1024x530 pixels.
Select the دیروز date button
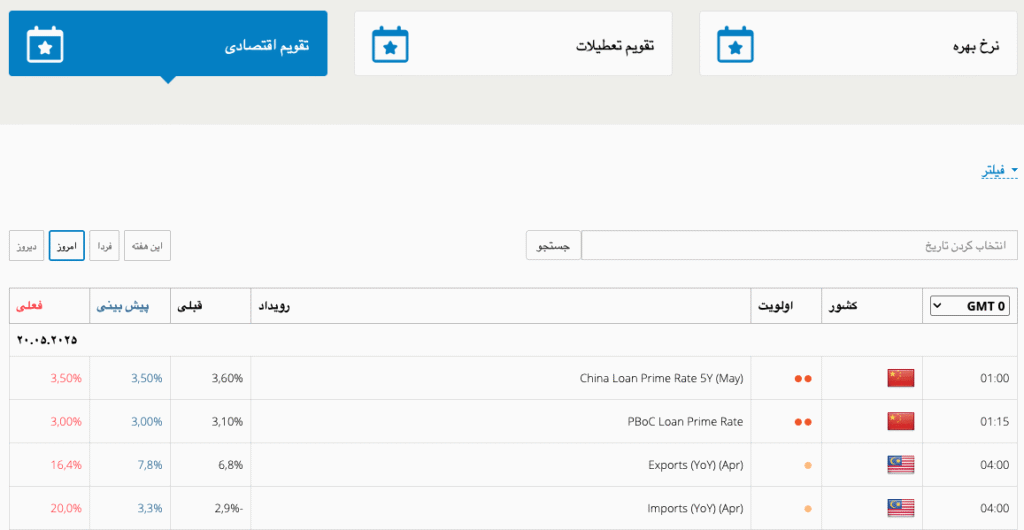[x=27, y=245]
